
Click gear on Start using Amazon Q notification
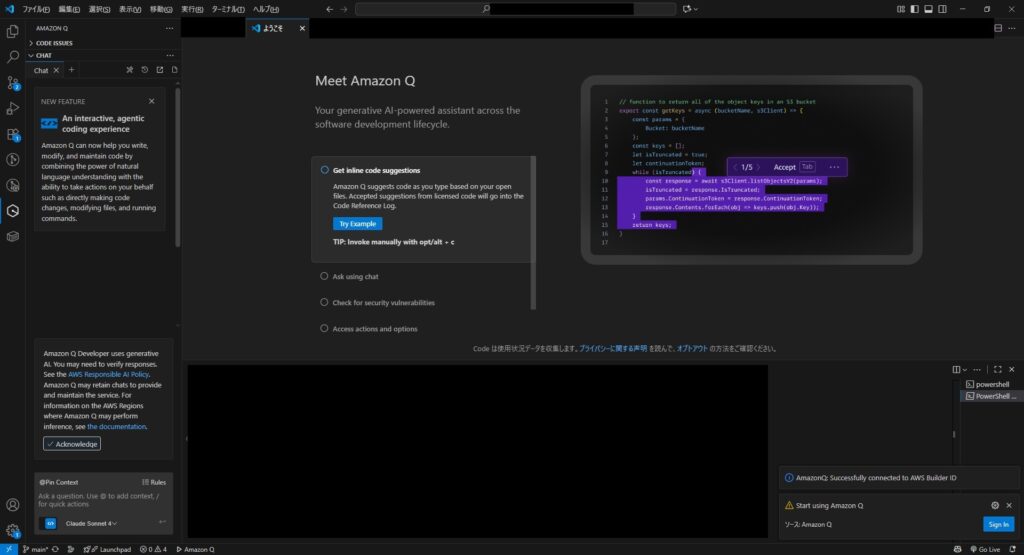[995, 505]
